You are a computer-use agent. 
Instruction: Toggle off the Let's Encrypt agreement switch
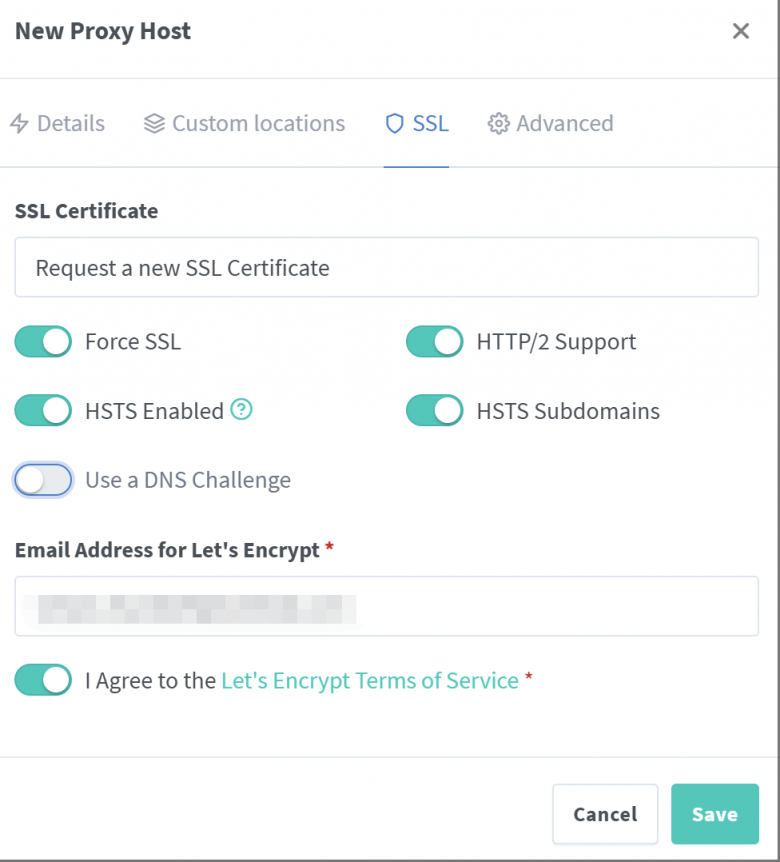click(x=42, y=680)
